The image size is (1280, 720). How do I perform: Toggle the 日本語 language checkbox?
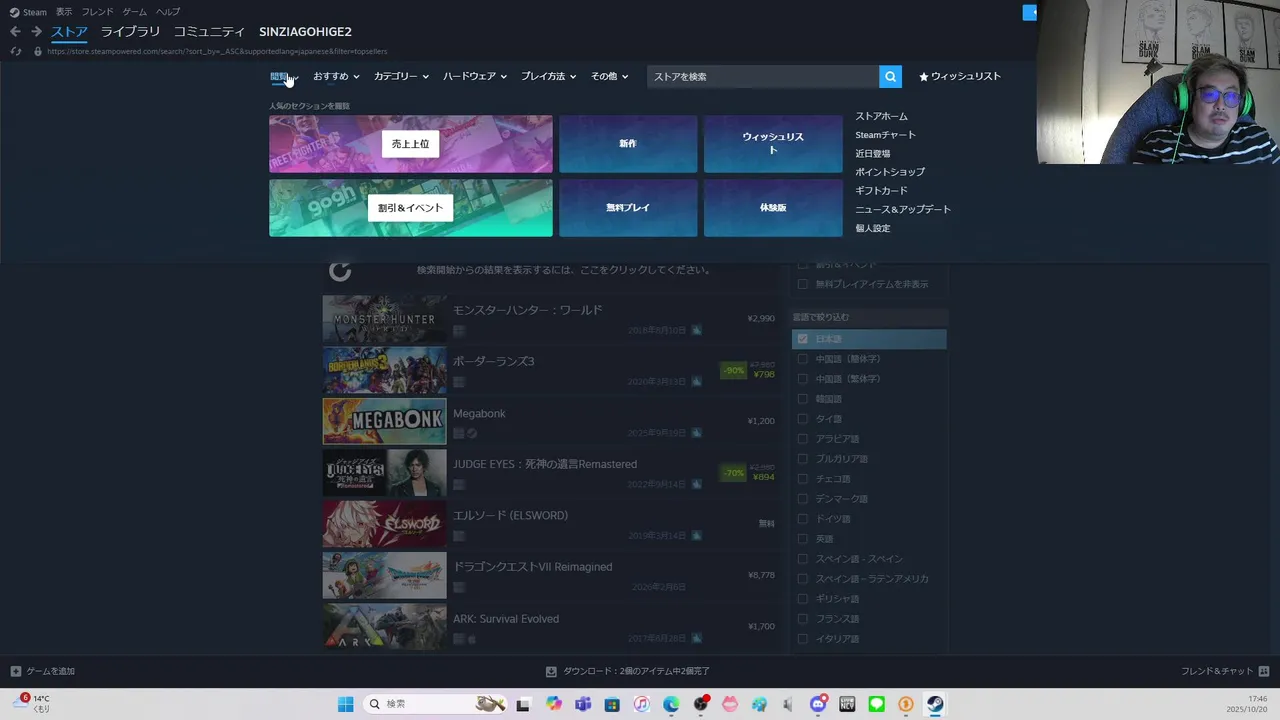[802, 339]
